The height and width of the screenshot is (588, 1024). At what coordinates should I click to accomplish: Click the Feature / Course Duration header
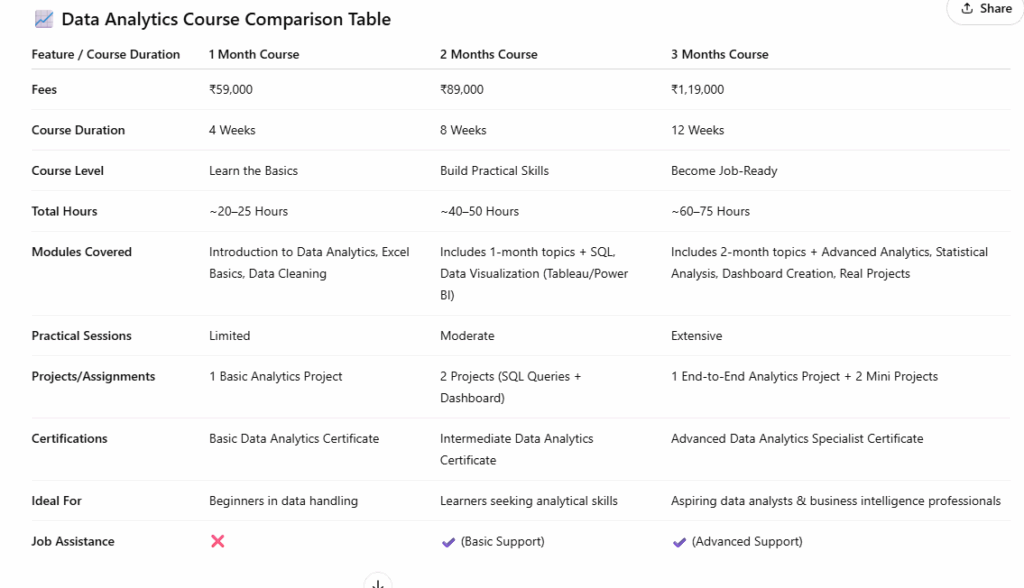[106, 54]
